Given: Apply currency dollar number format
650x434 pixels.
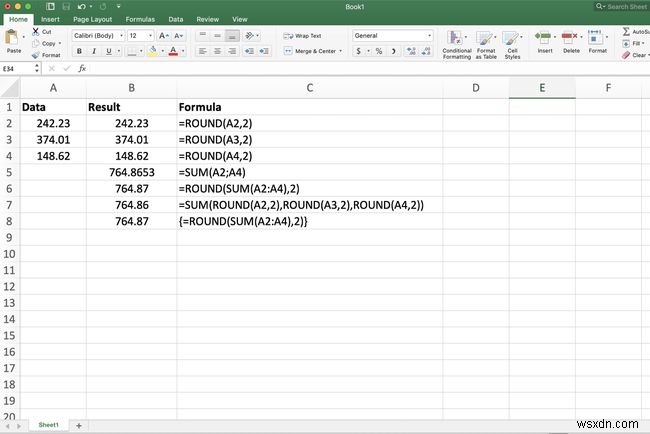Looking at the screenshot, I should 359,51.
